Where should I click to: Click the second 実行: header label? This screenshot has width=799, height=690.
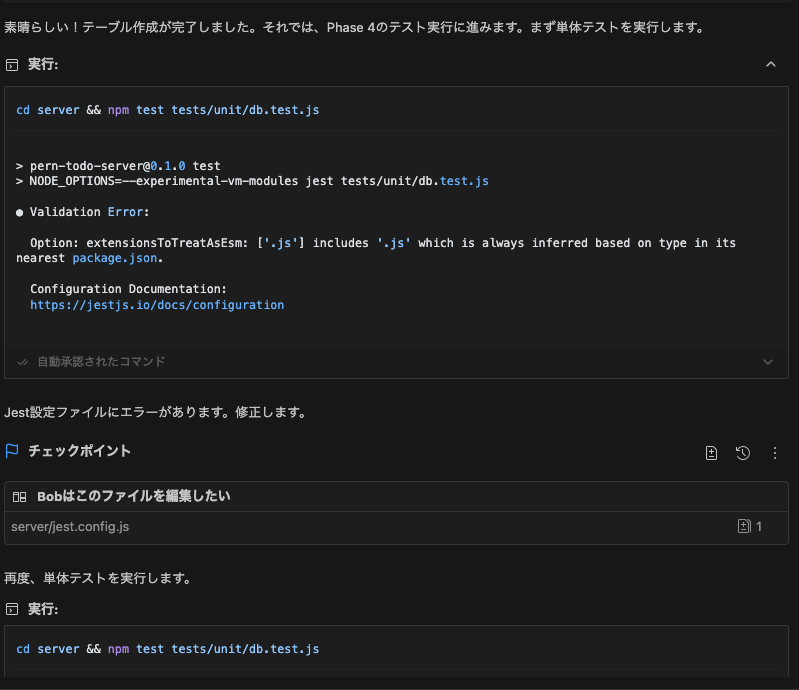(43, 608)
